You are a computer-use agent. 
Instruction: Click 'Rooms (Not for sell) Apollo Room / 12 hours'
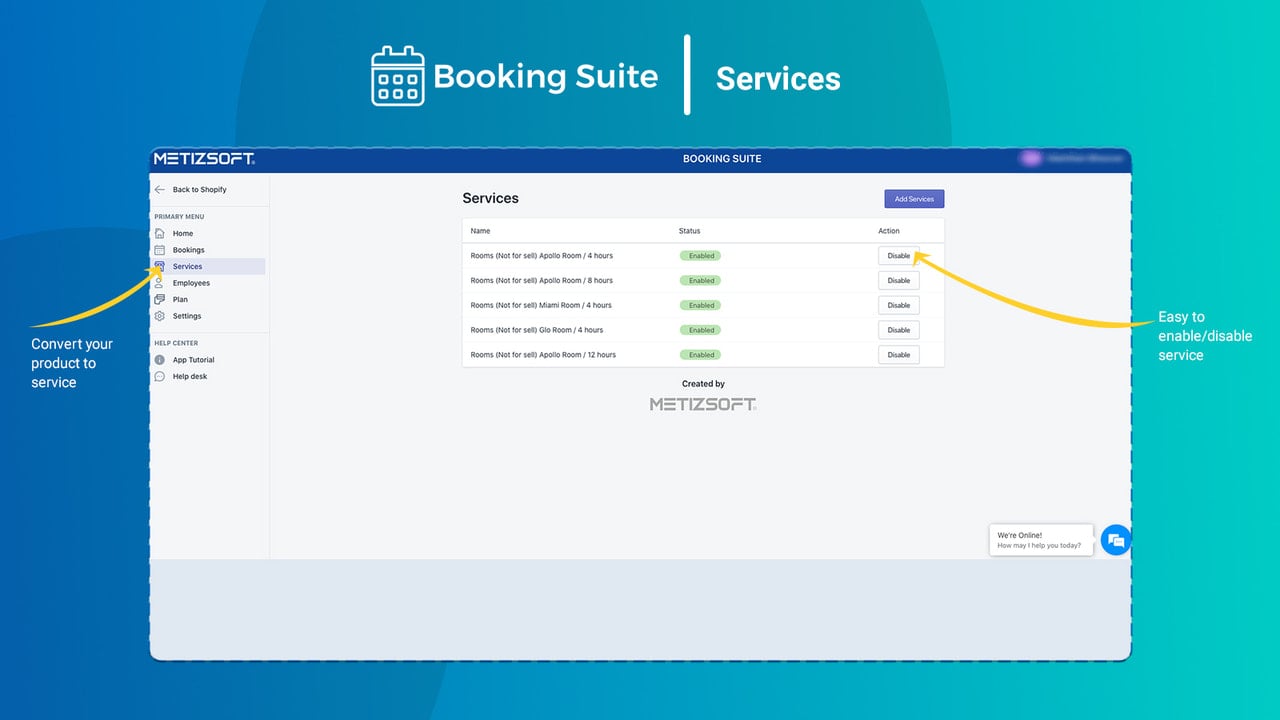point(543,354)
